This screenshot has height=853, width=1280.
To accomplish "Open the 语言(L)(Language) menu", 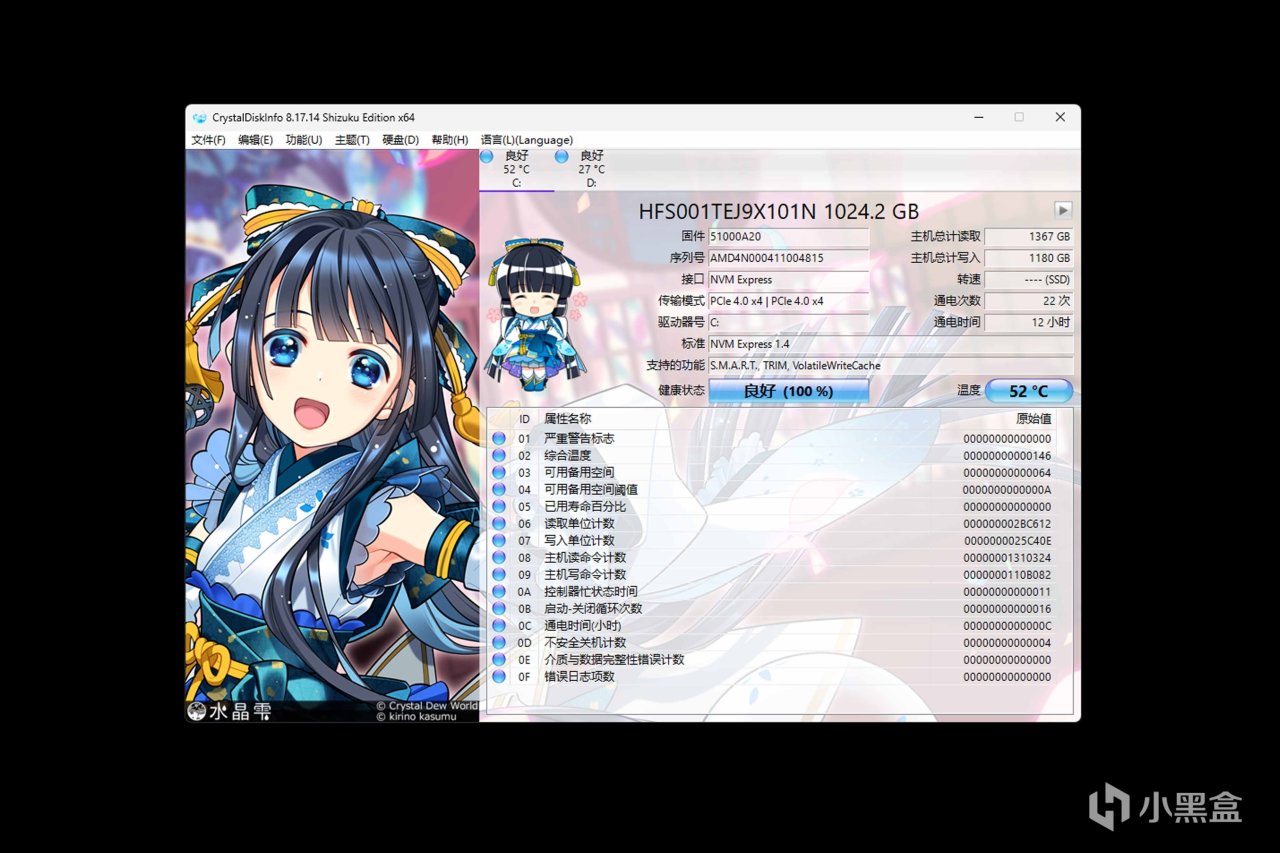I will pyautogui.click(x=527, y=140).
